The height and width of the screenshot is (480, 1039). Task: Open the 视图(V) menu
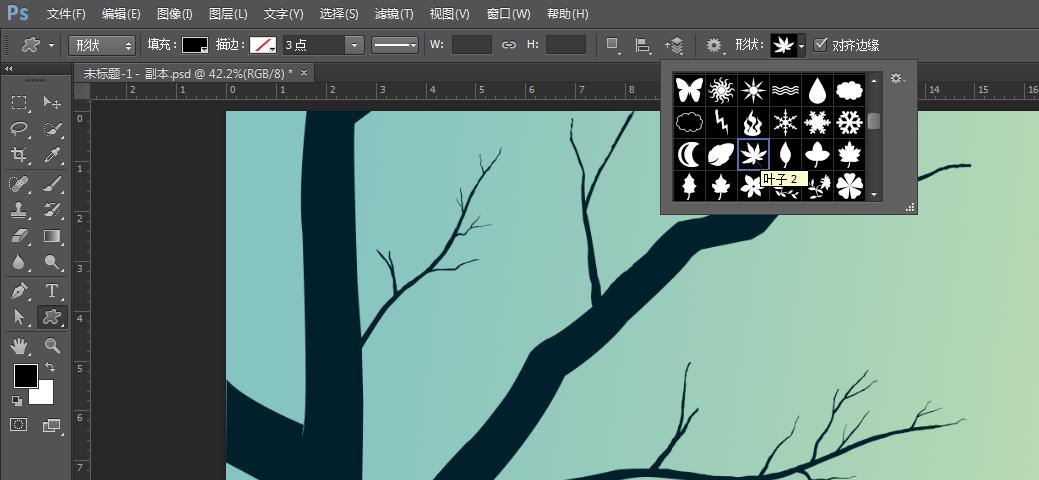point(449,14)
